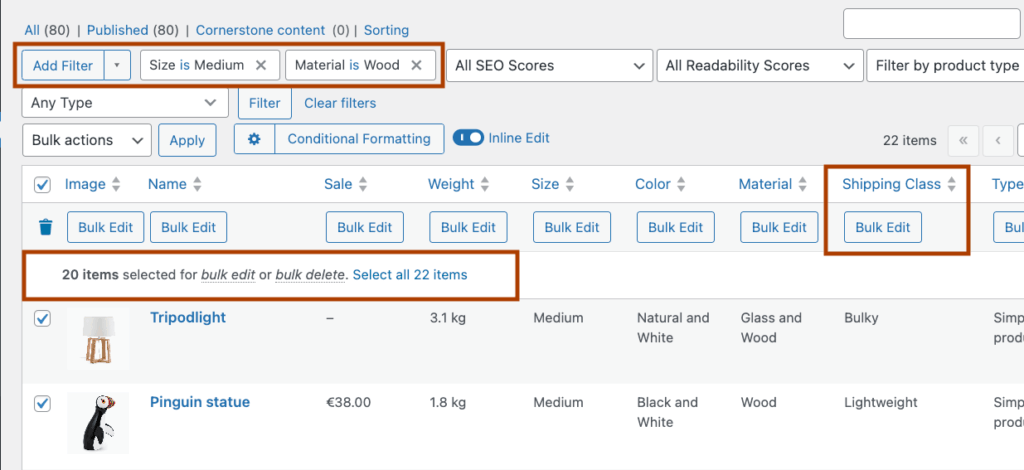Open the All SEO Scores dropdown
1024x470 pixels.
click(549, 65)
